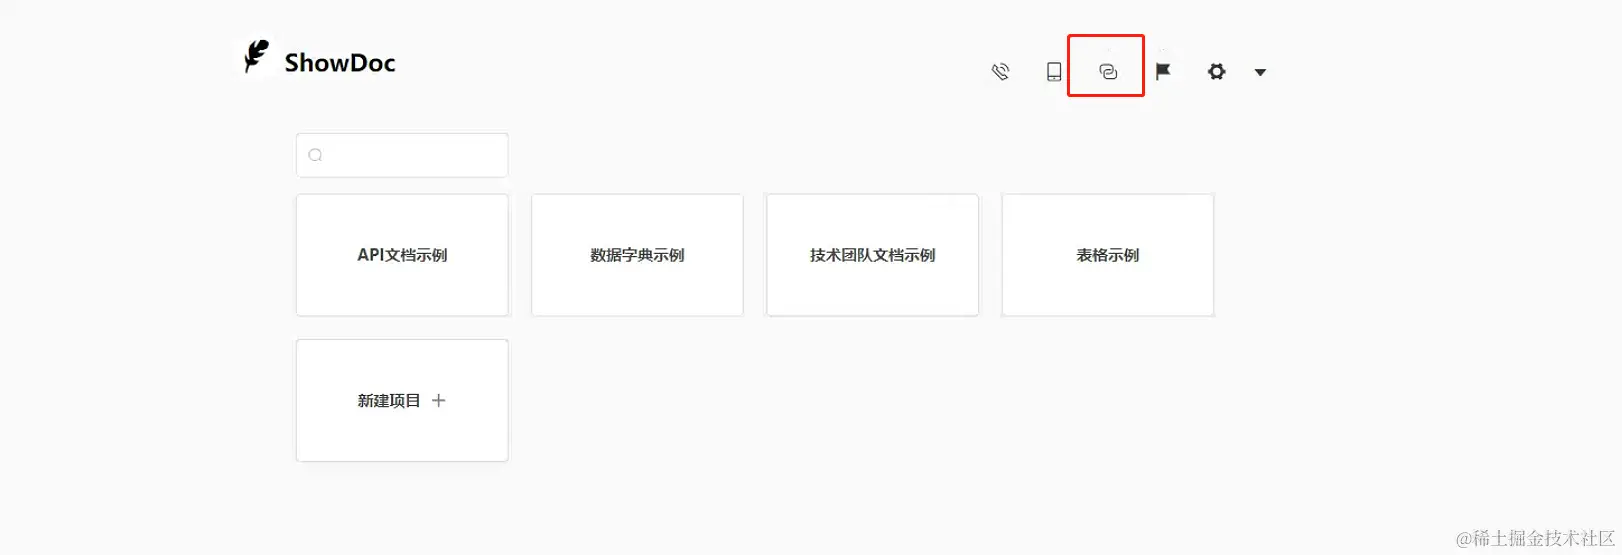
Task: Click the plus icon beside 新建项目
Action: coord(438,400)
